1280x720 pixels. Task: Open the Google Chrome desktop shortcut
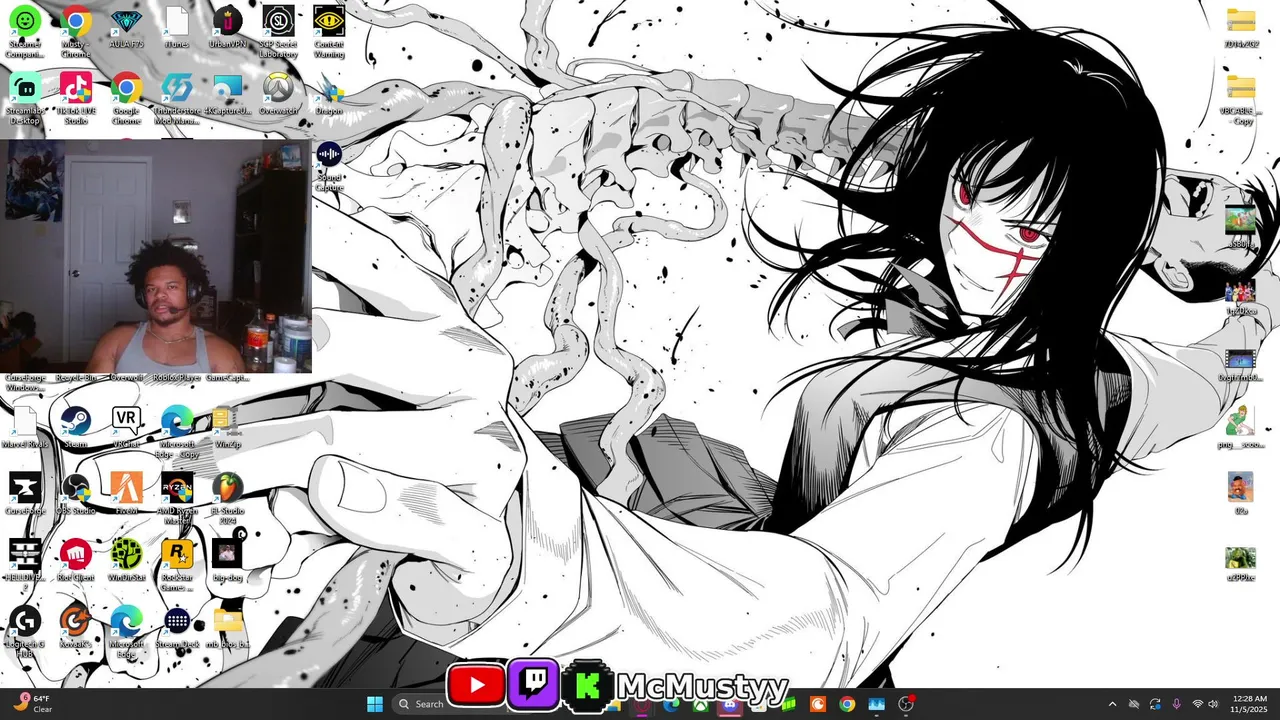tap(126, 98)
